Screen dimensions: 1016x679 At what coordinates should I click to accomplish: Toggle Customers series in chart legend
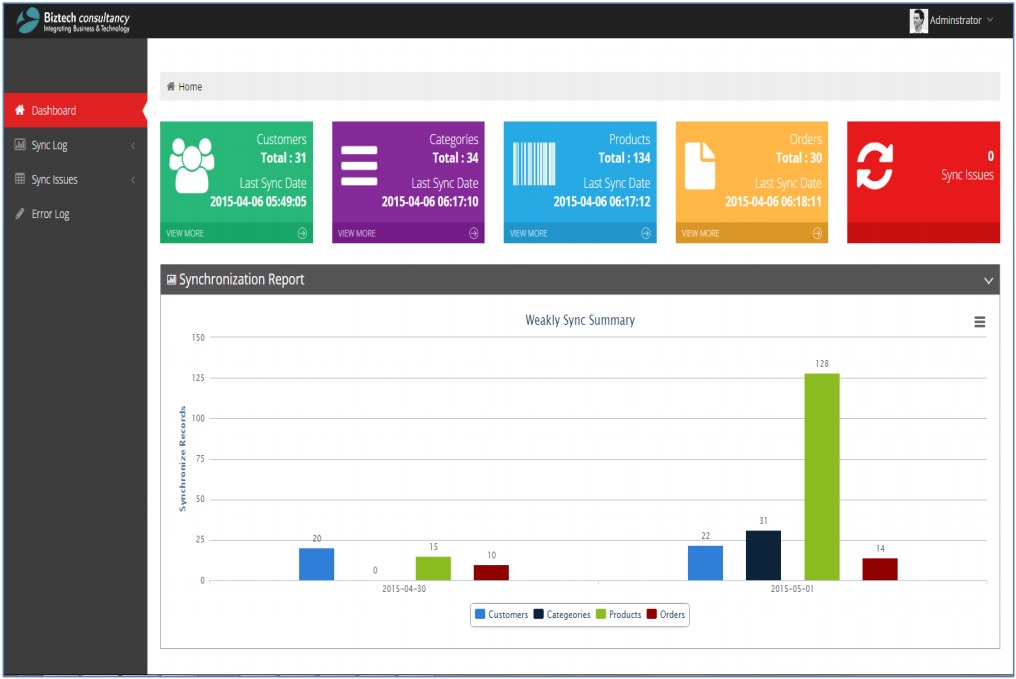(502, 614)
